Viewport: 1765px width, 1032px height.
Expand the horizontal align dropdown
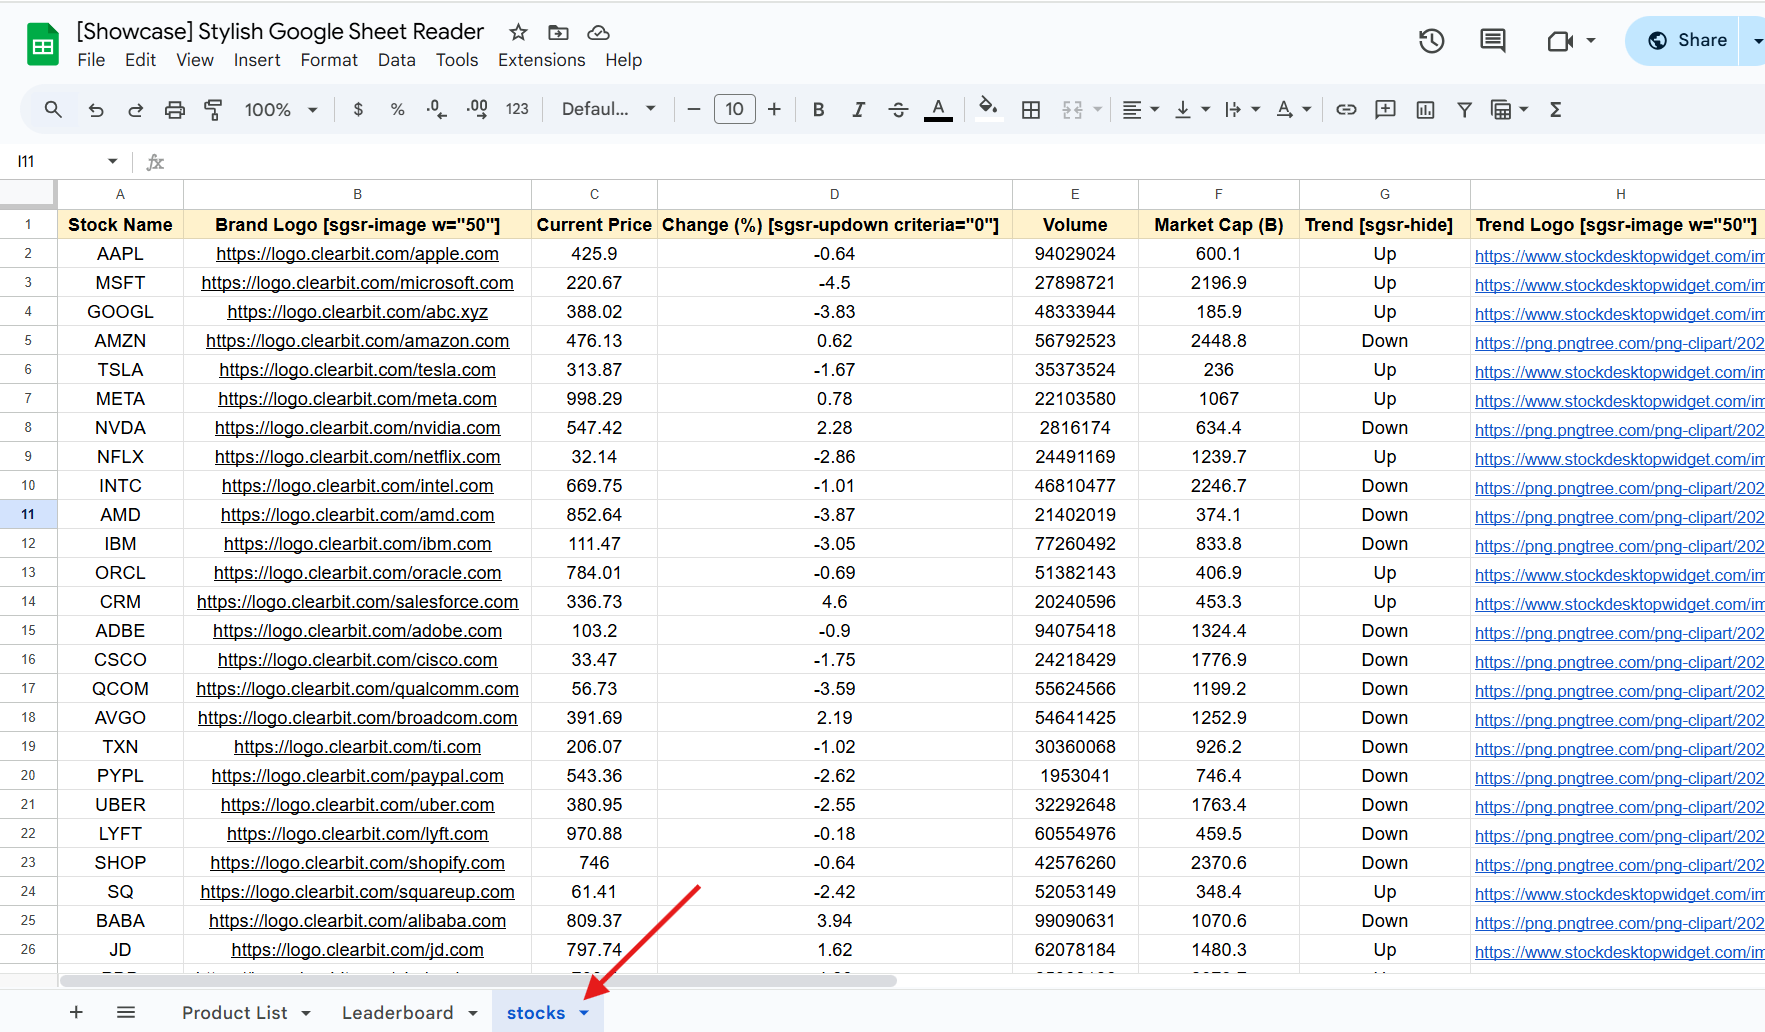(x=1155, y=110)
